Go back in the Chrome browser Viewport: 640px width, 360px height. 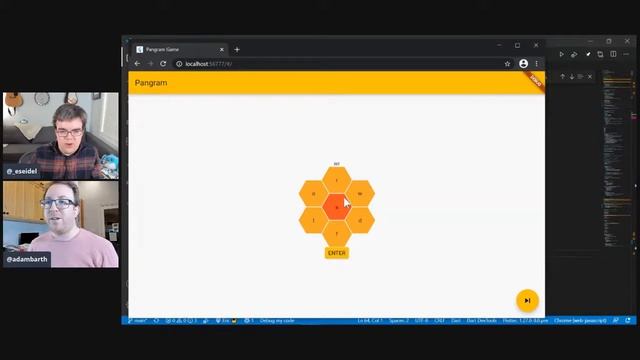pos(137,64)
